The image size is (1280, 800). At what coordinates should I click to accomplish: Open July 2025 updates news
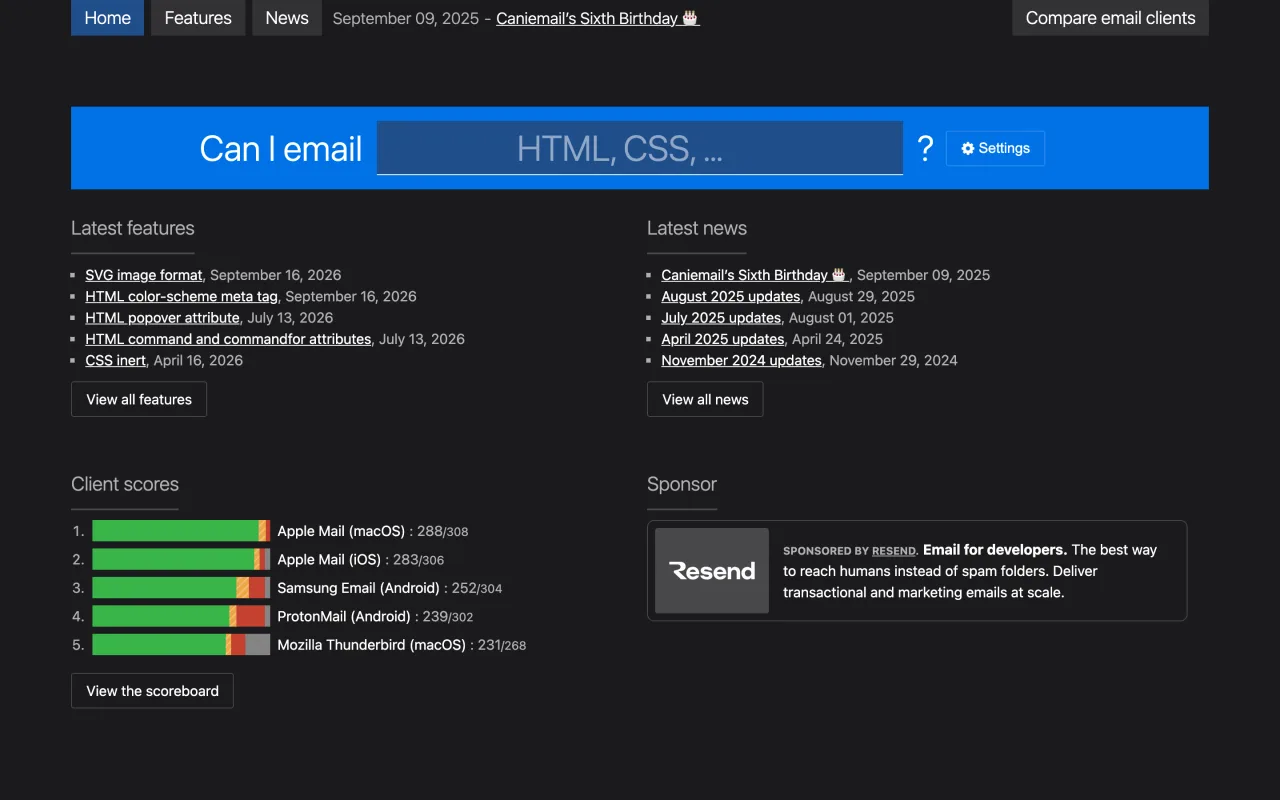coord(721,318)
